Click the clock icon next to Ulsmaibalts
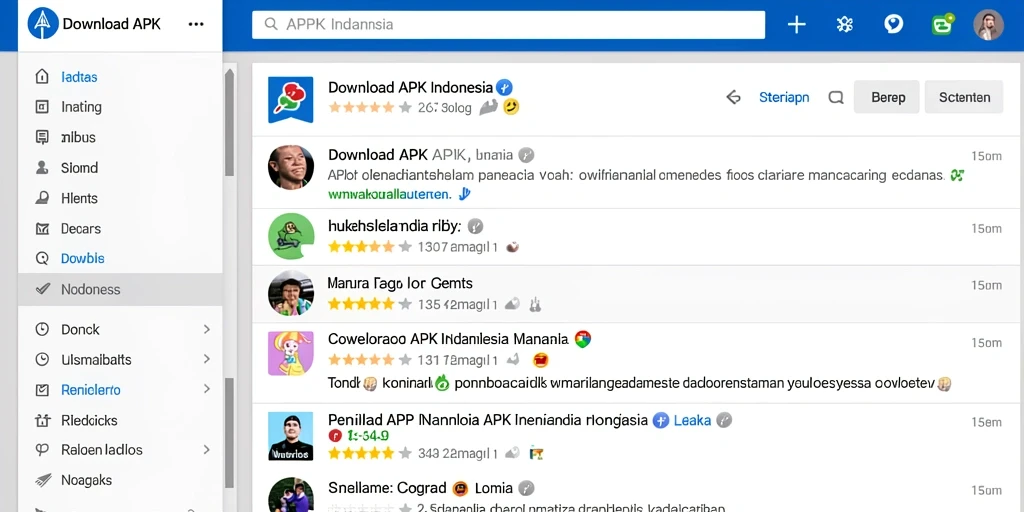 click(x=42, y=359)
